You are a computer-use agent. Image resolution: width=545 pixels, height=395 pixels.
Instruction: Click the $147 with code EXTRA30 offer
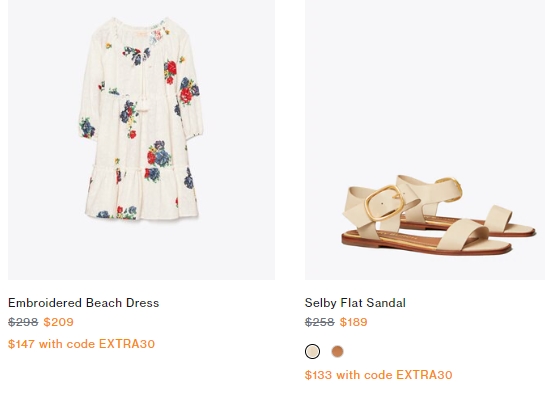(81, 344)
